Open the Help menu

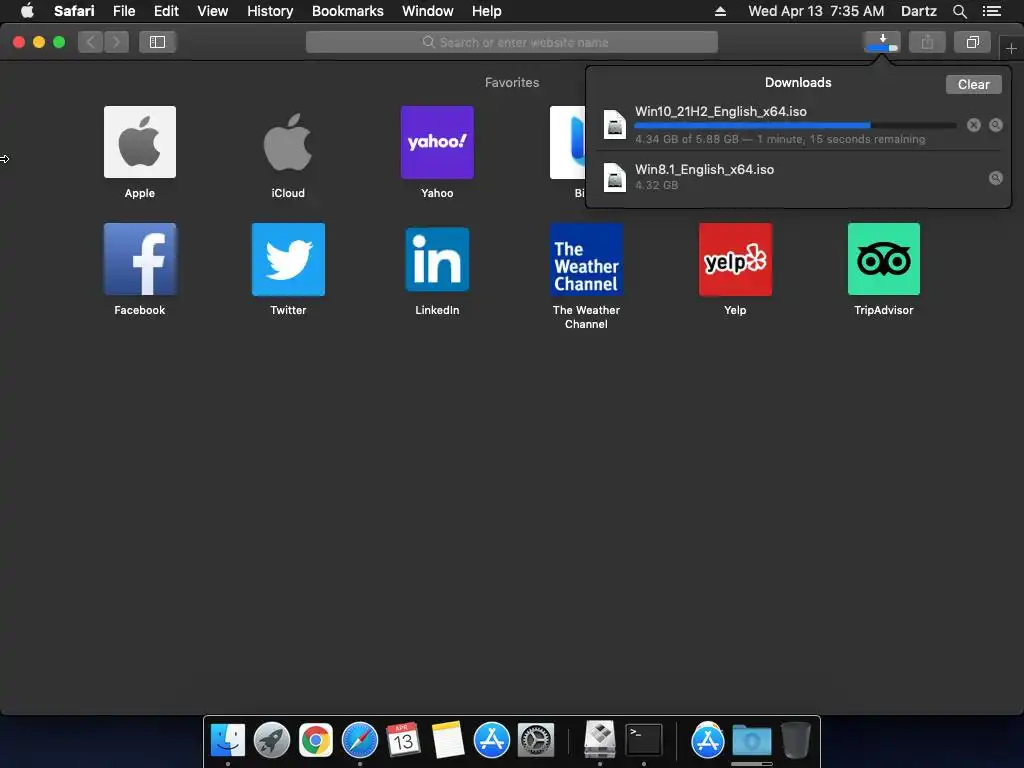point(487,11)
